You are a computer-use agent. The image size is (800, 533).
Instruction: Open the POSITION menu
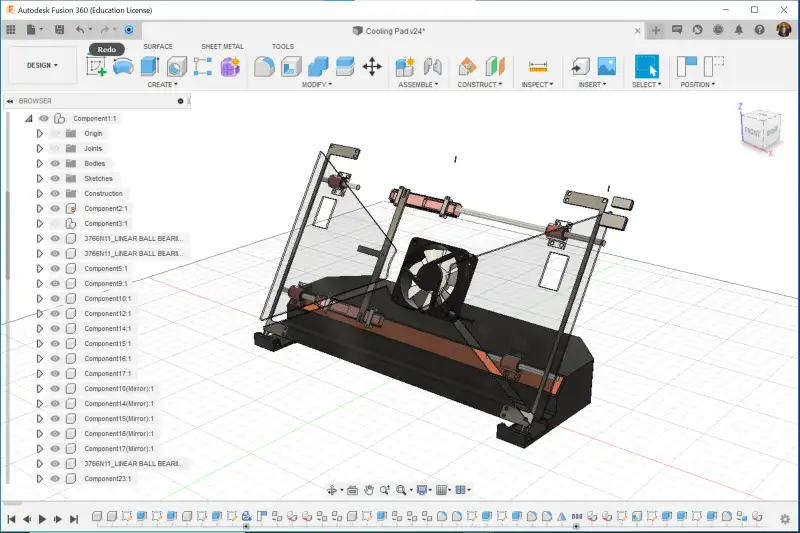coord(697,85)
